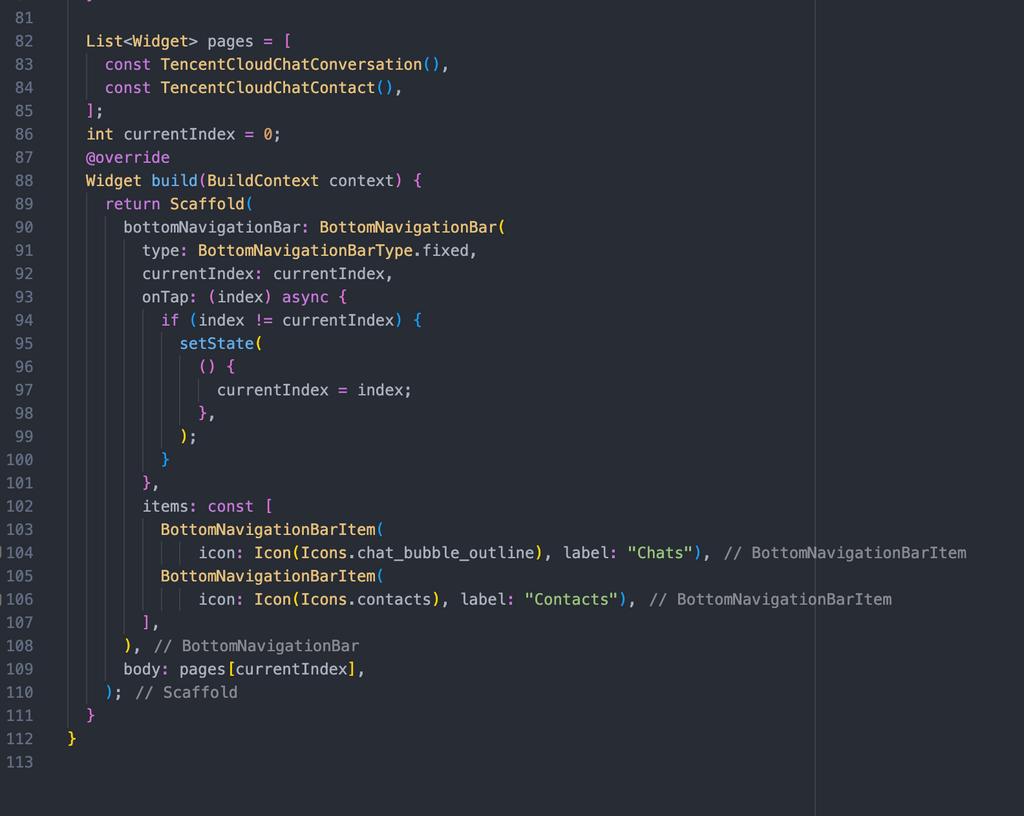This screenshot has height=816, width=1024.
Task: Click the "async" keyword on line 93
Action: pyautogui.click(x=305, y=297)
